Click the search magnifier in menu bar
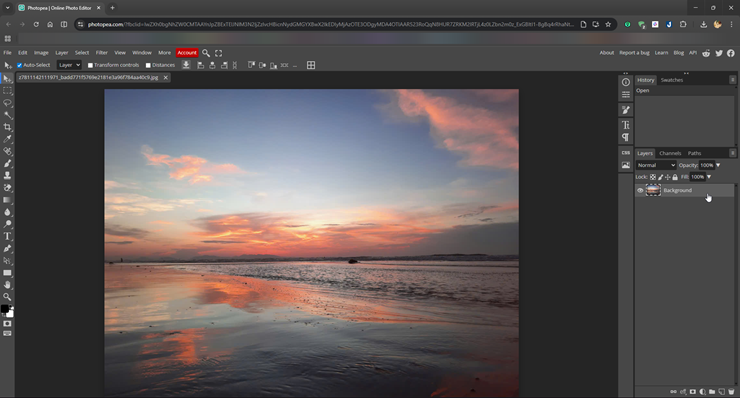This screenshot has width=740, height=398. pyautogui.click(x=206, y=53)
